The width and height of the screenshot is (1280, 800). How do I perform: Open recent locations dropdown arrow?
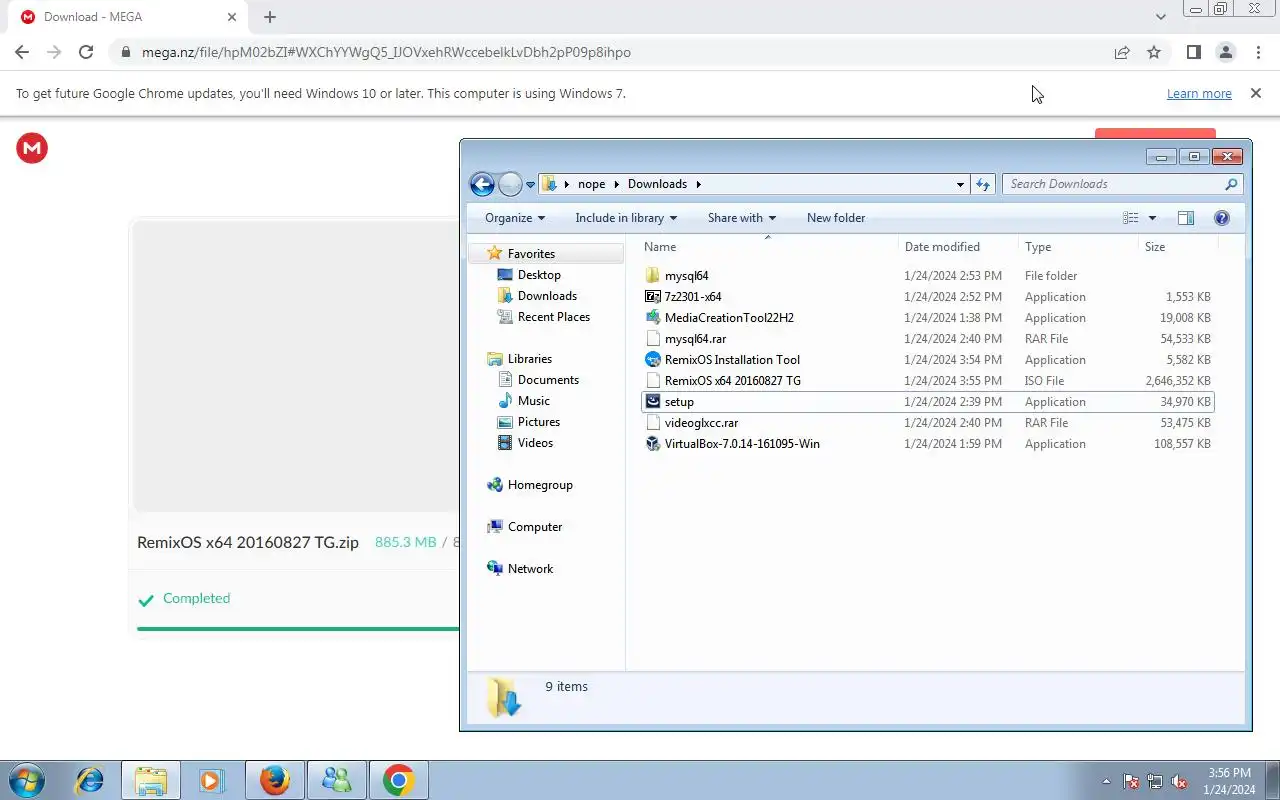pyautogui.click(x=531, y=184)
